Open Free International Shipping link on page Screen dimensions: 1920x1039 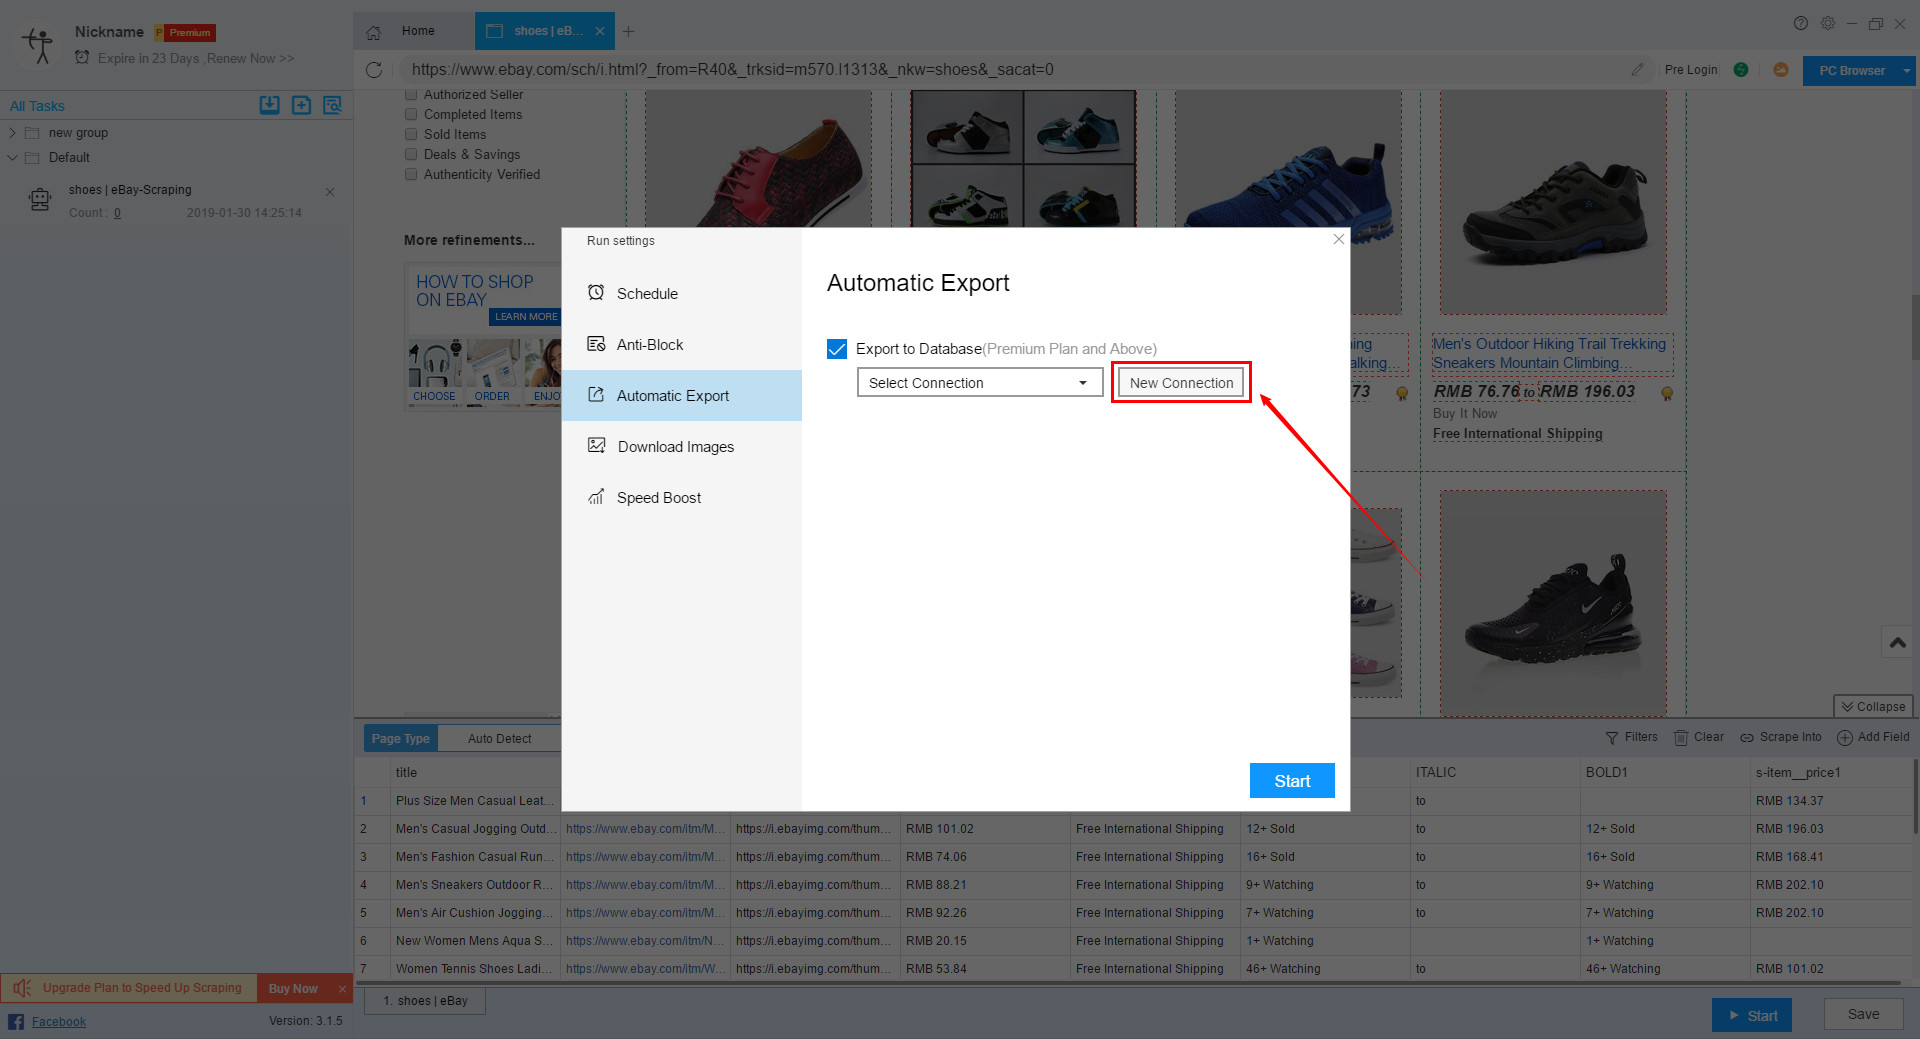pyautogui.click(x=1517, y=433)
